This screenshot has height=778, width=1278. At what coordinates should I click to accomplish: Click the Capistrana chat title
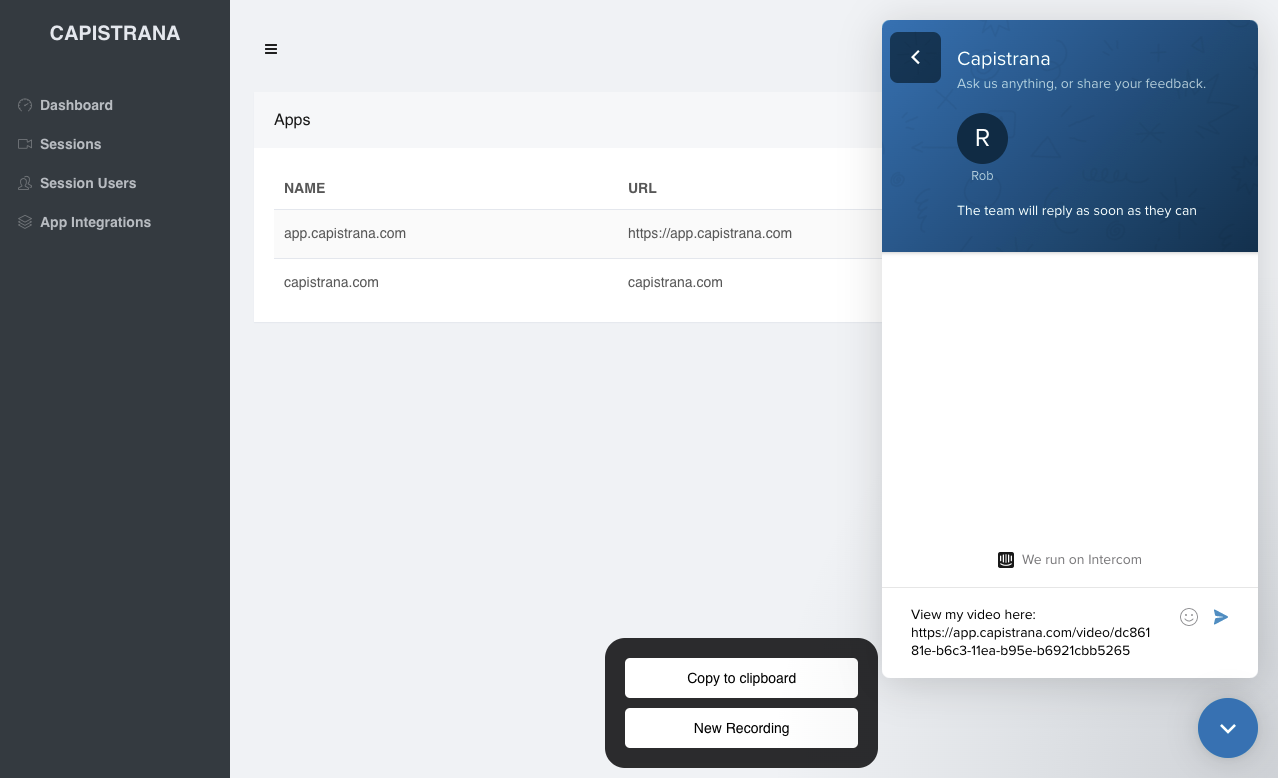1003,58
